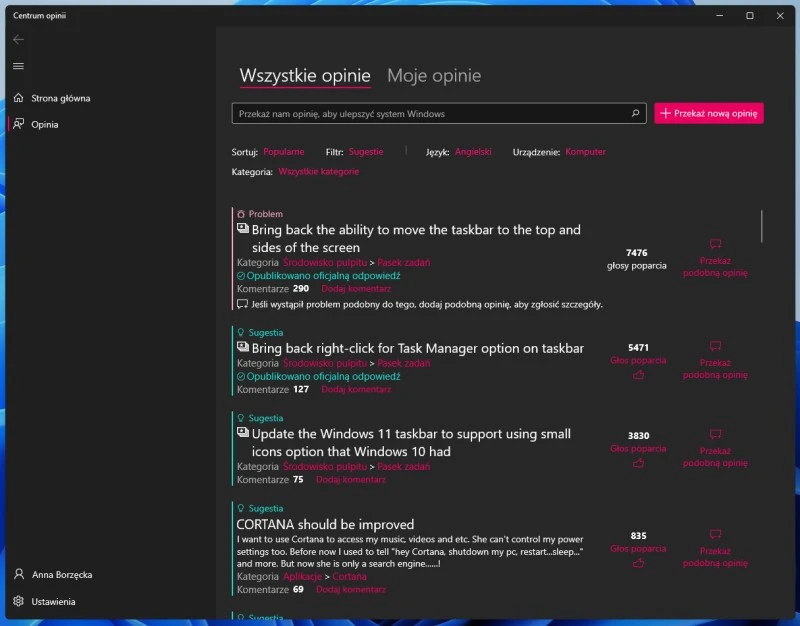Open the Sortuj Popularne dropdown
Viewport: 800px width, 626px height.
click(285, 151)
